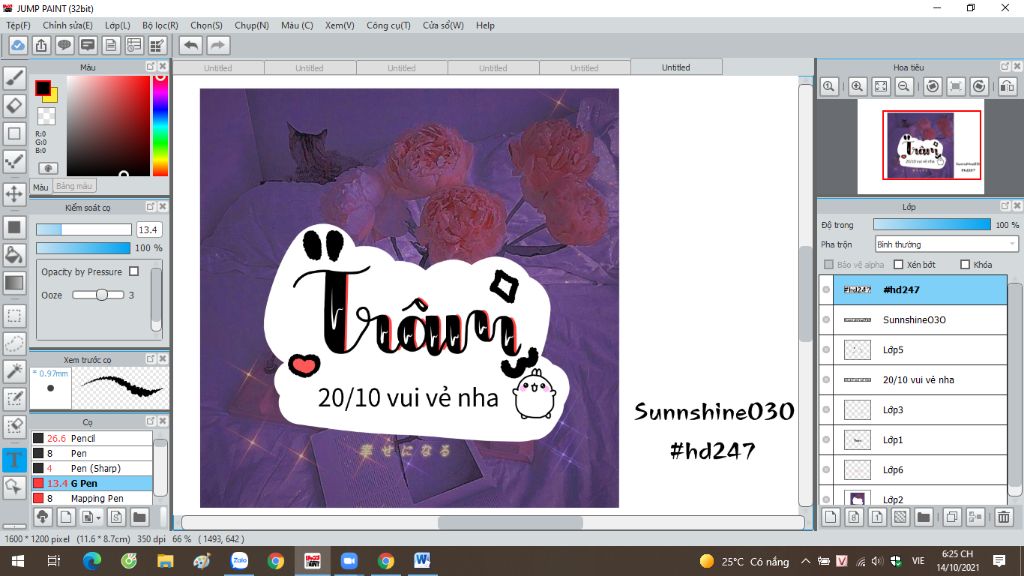Viewport: 1024px width, 576px height.
Task: Click the cloud save icon
Action: pos(18,45)
